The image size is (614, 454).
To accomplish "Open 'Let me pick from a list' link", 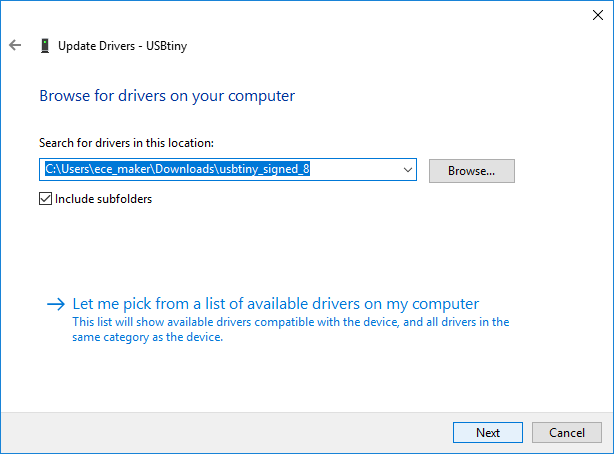I will [x=276, y=304].
